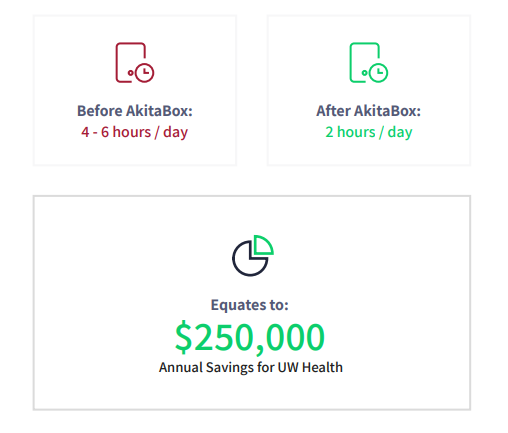Click the red clock face icon

(x=145, y=72)
